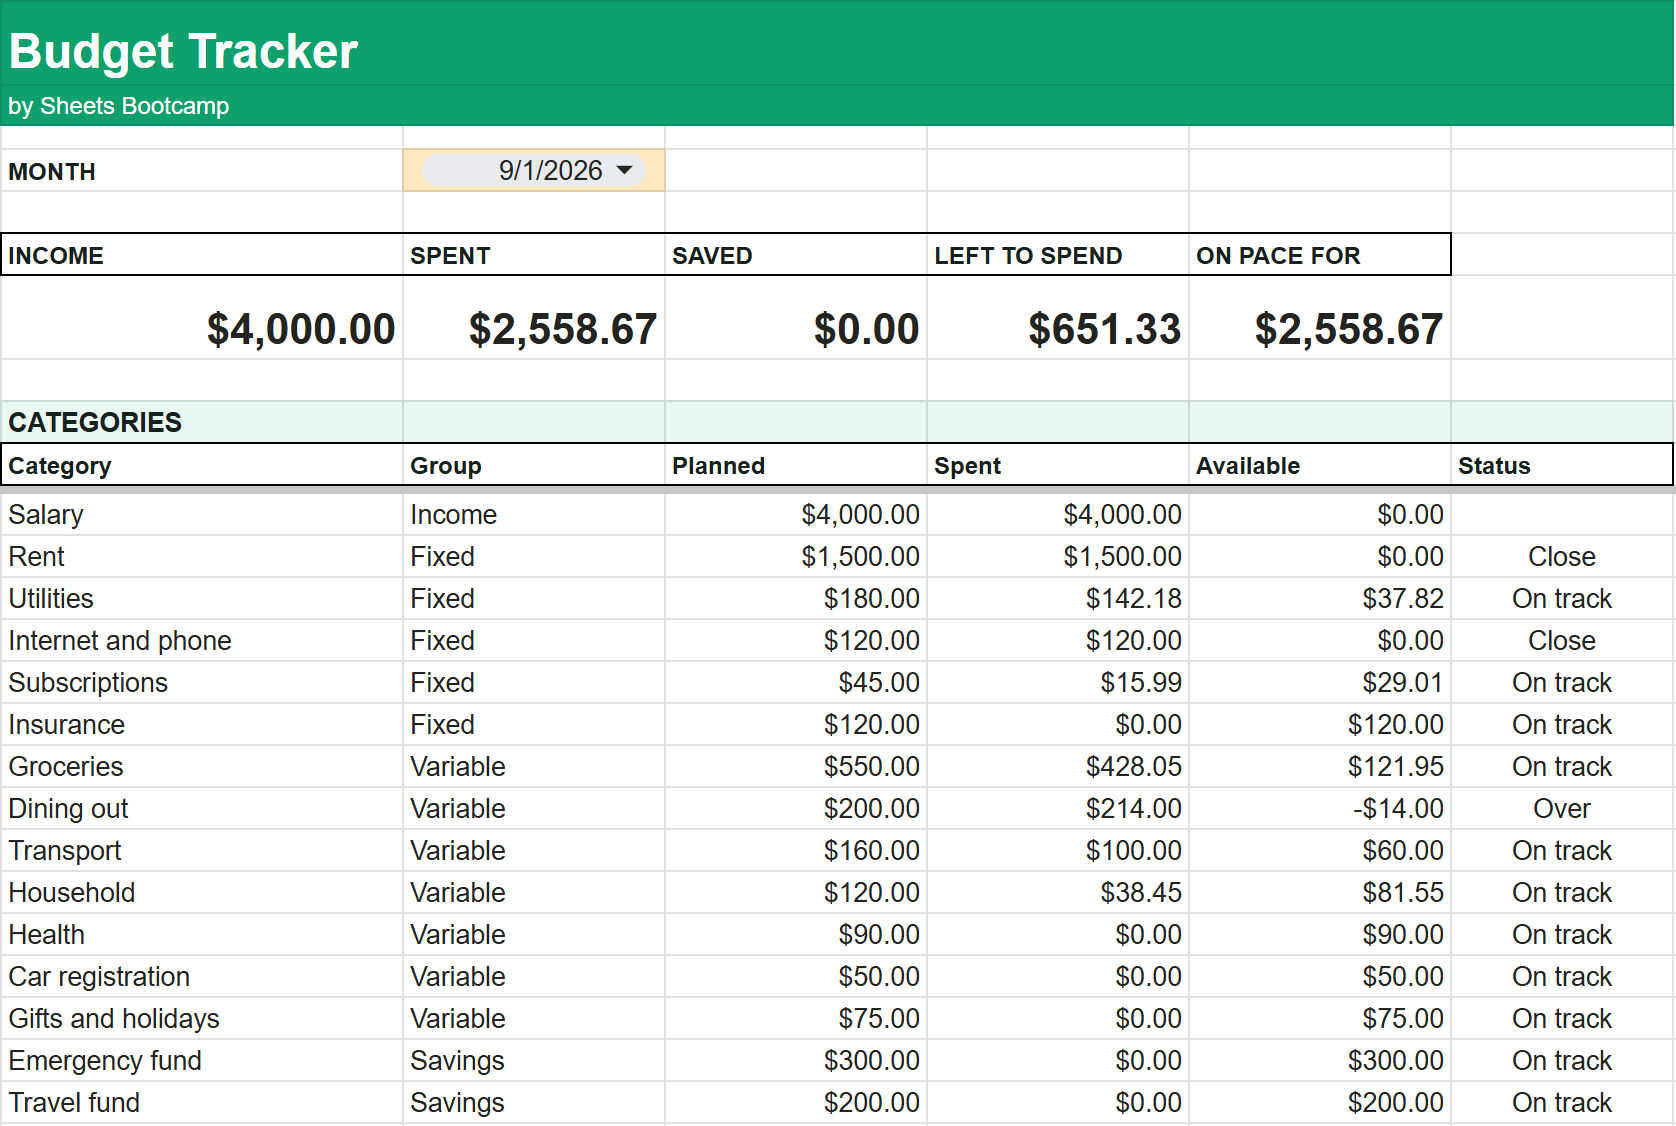The image size is (1676, 1126).
Task: Click the Rent 'Close' status cell
Action: 1562,556
